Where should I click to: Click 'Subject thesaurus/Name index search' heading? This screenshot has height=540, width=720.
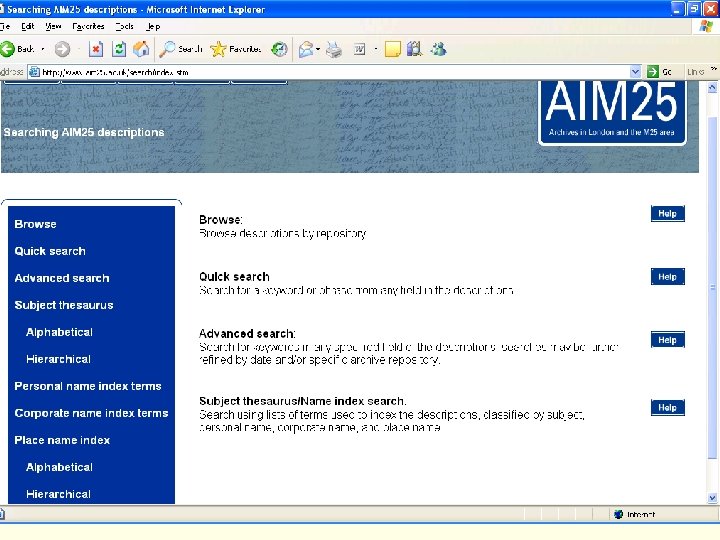(x=302, y=401)
